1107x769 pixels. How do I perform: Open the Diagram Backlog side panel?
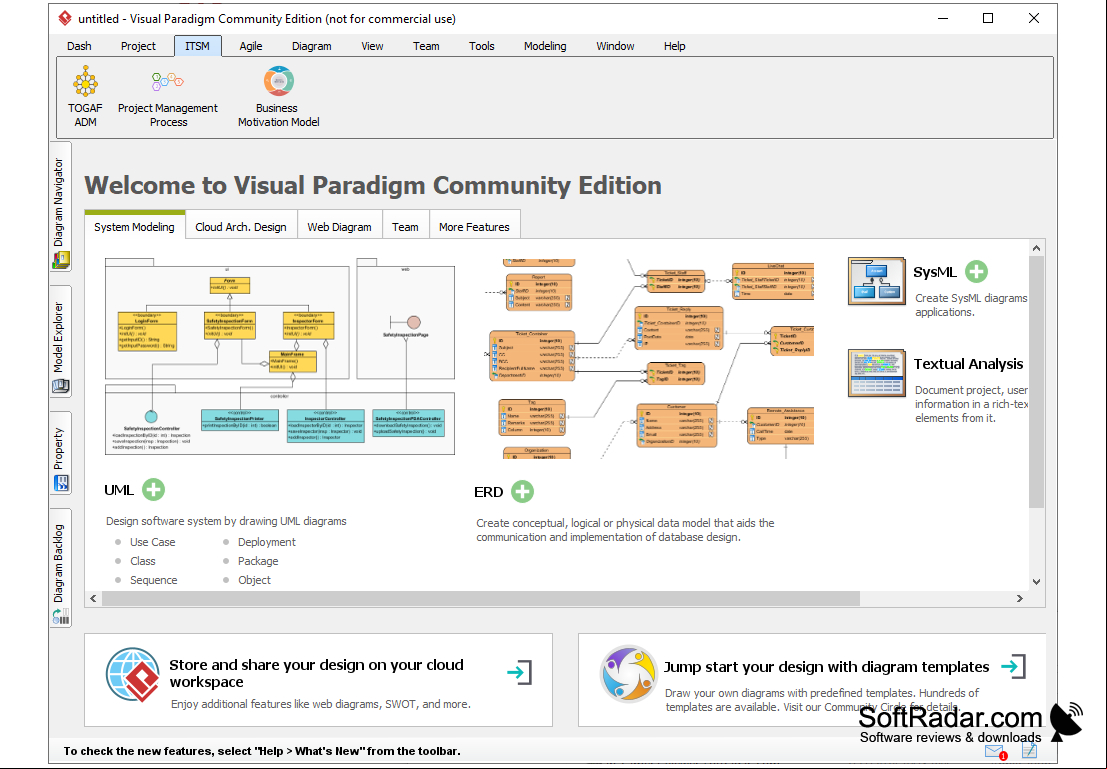[x=60, y=568]
